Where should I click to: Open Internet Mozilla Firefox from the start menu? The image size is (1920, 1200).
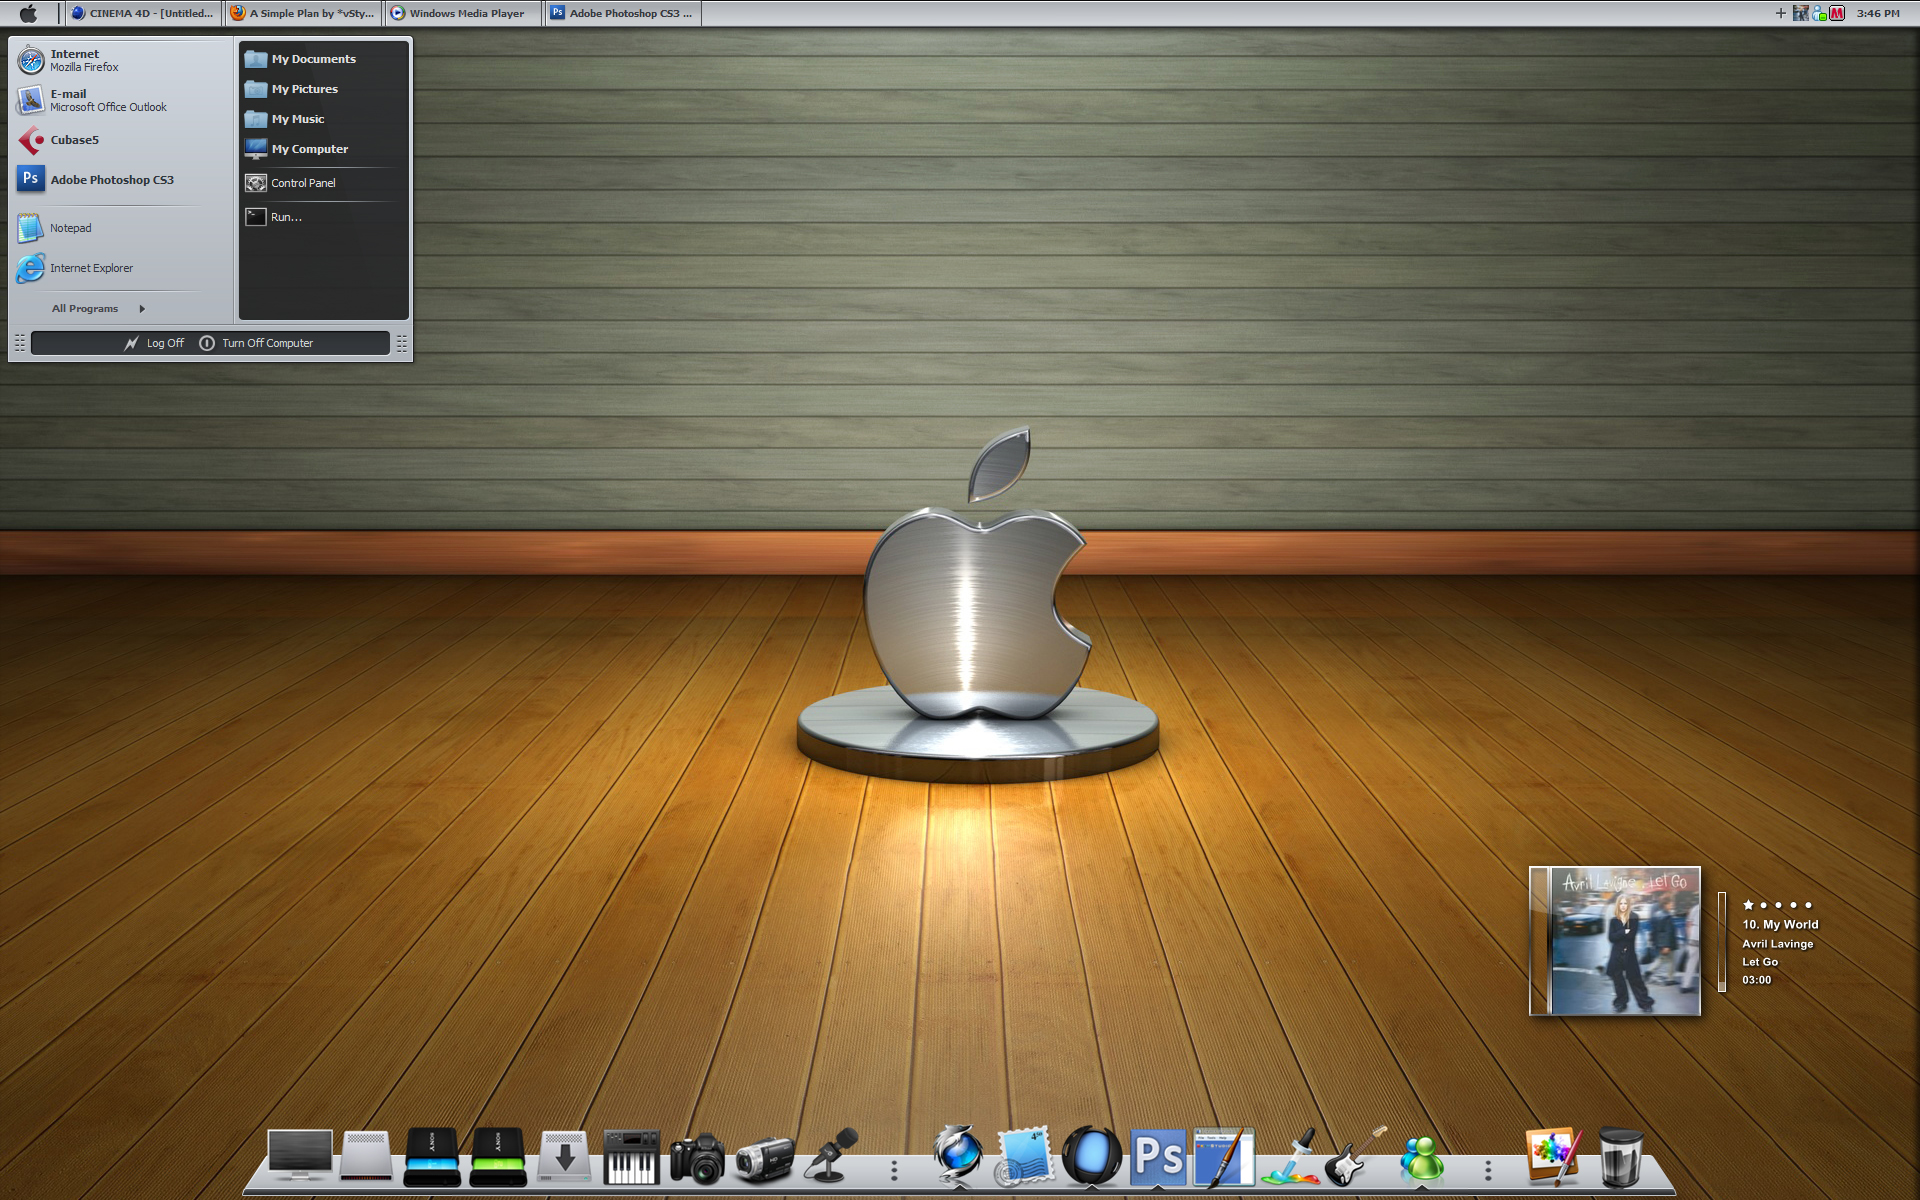pyautogui.click(x=120, y=60)
